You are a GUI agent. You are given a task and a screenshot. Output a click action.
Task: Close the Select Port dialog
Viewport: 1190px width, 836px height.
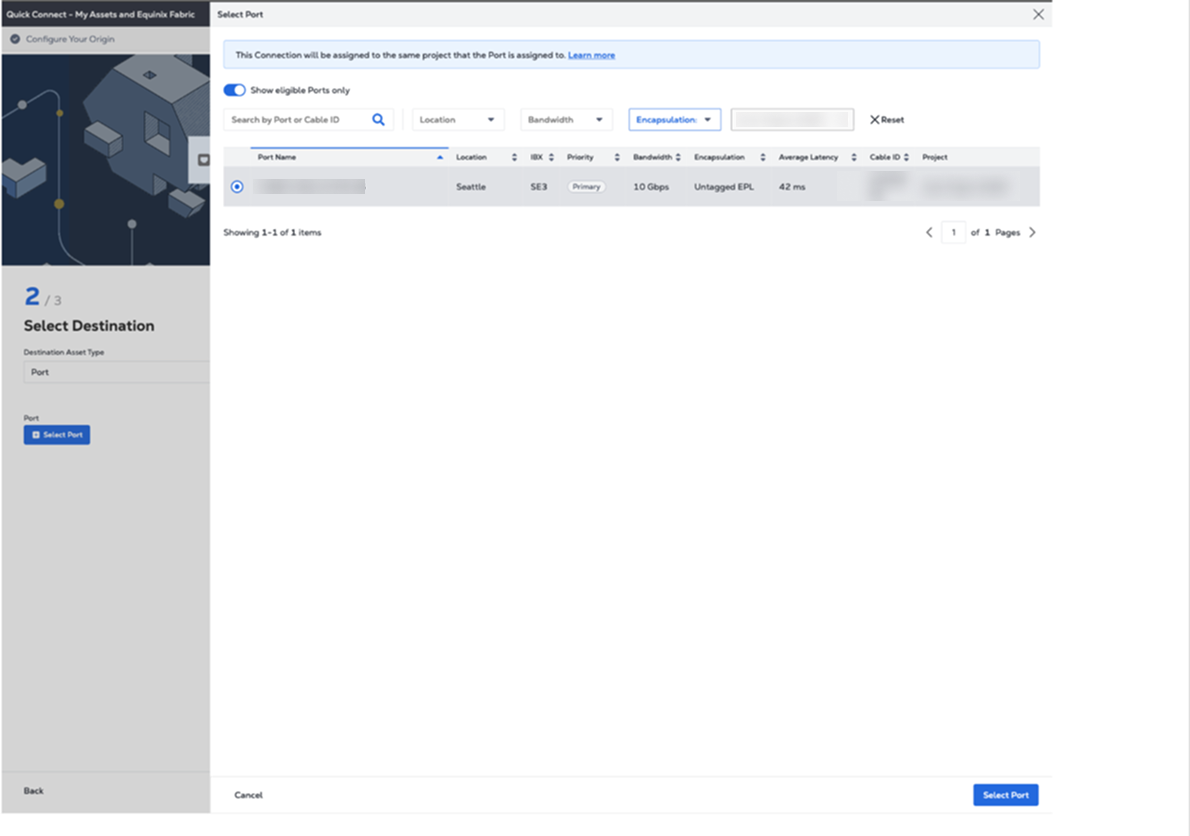pyautogui.click(x=1038, y=15)
